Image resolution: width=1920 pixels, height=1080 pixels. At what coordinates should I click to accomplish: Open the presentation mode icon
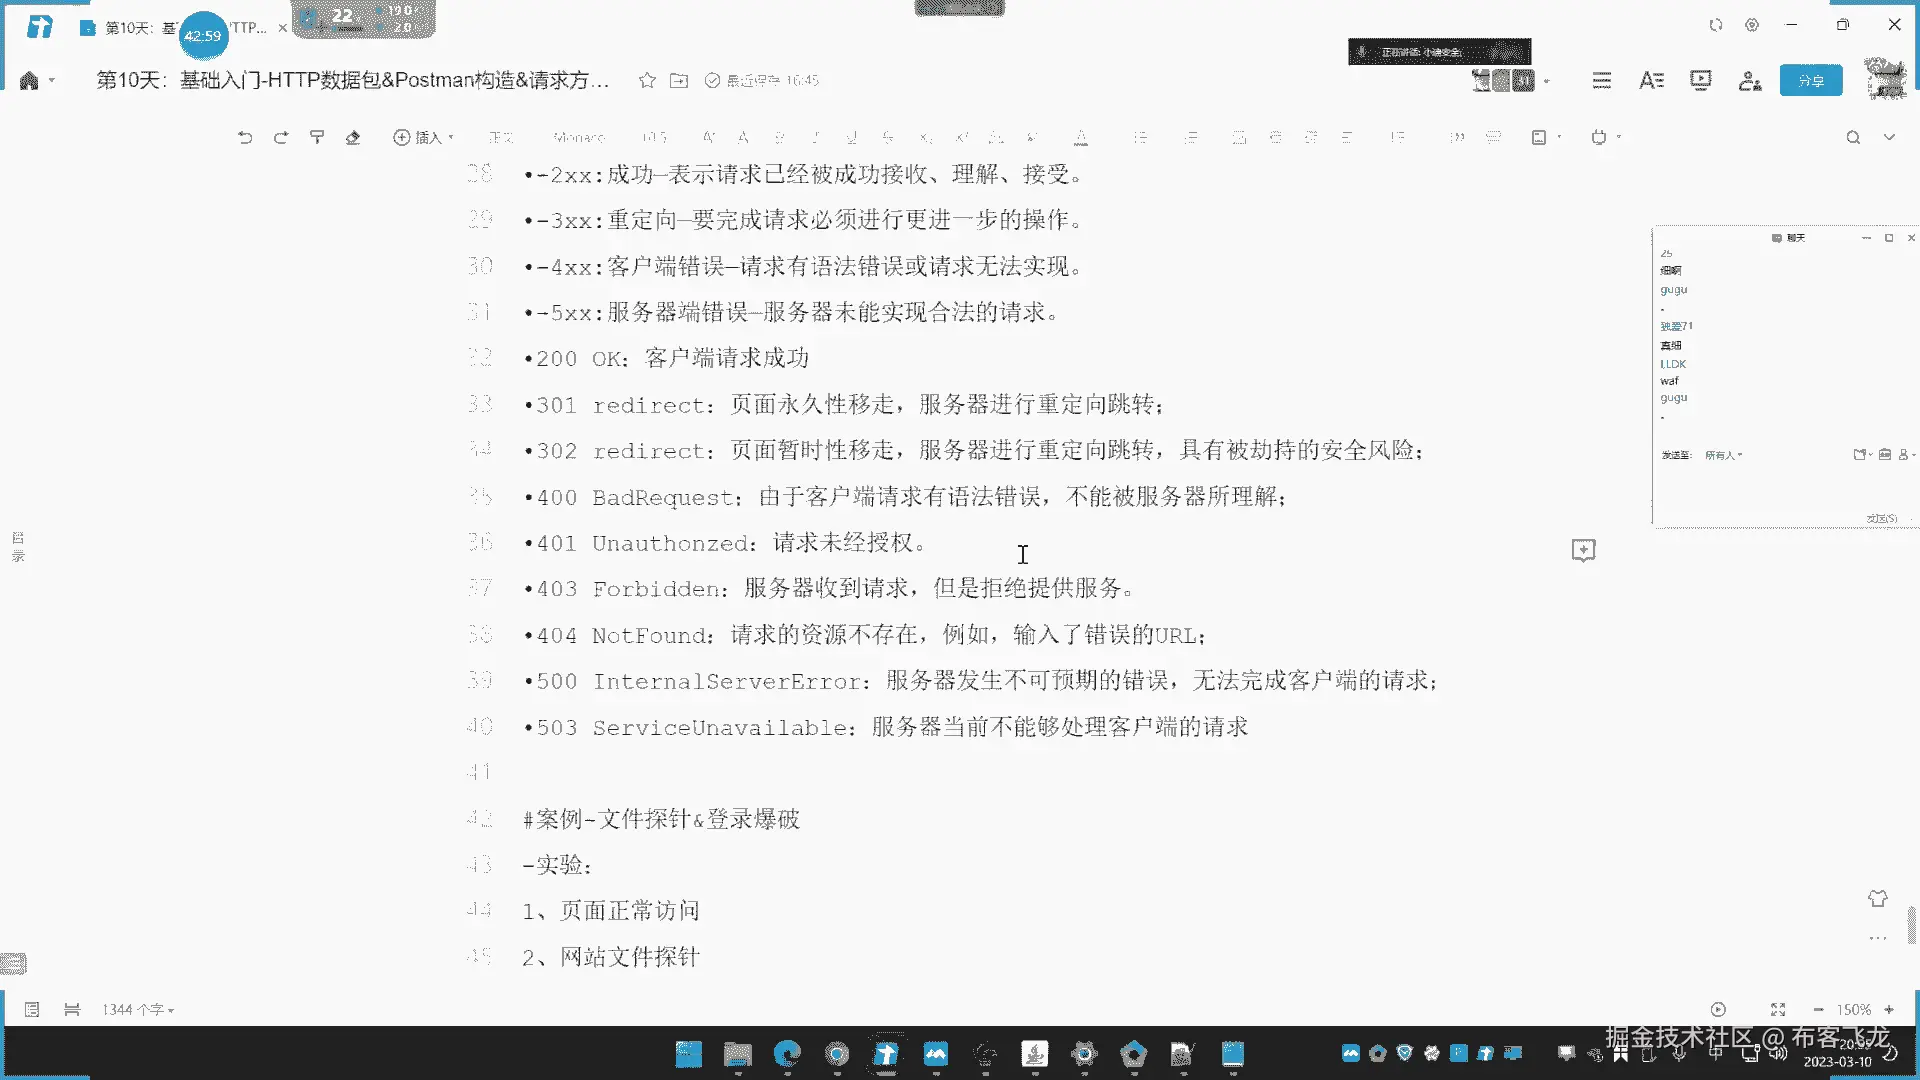1700,80
